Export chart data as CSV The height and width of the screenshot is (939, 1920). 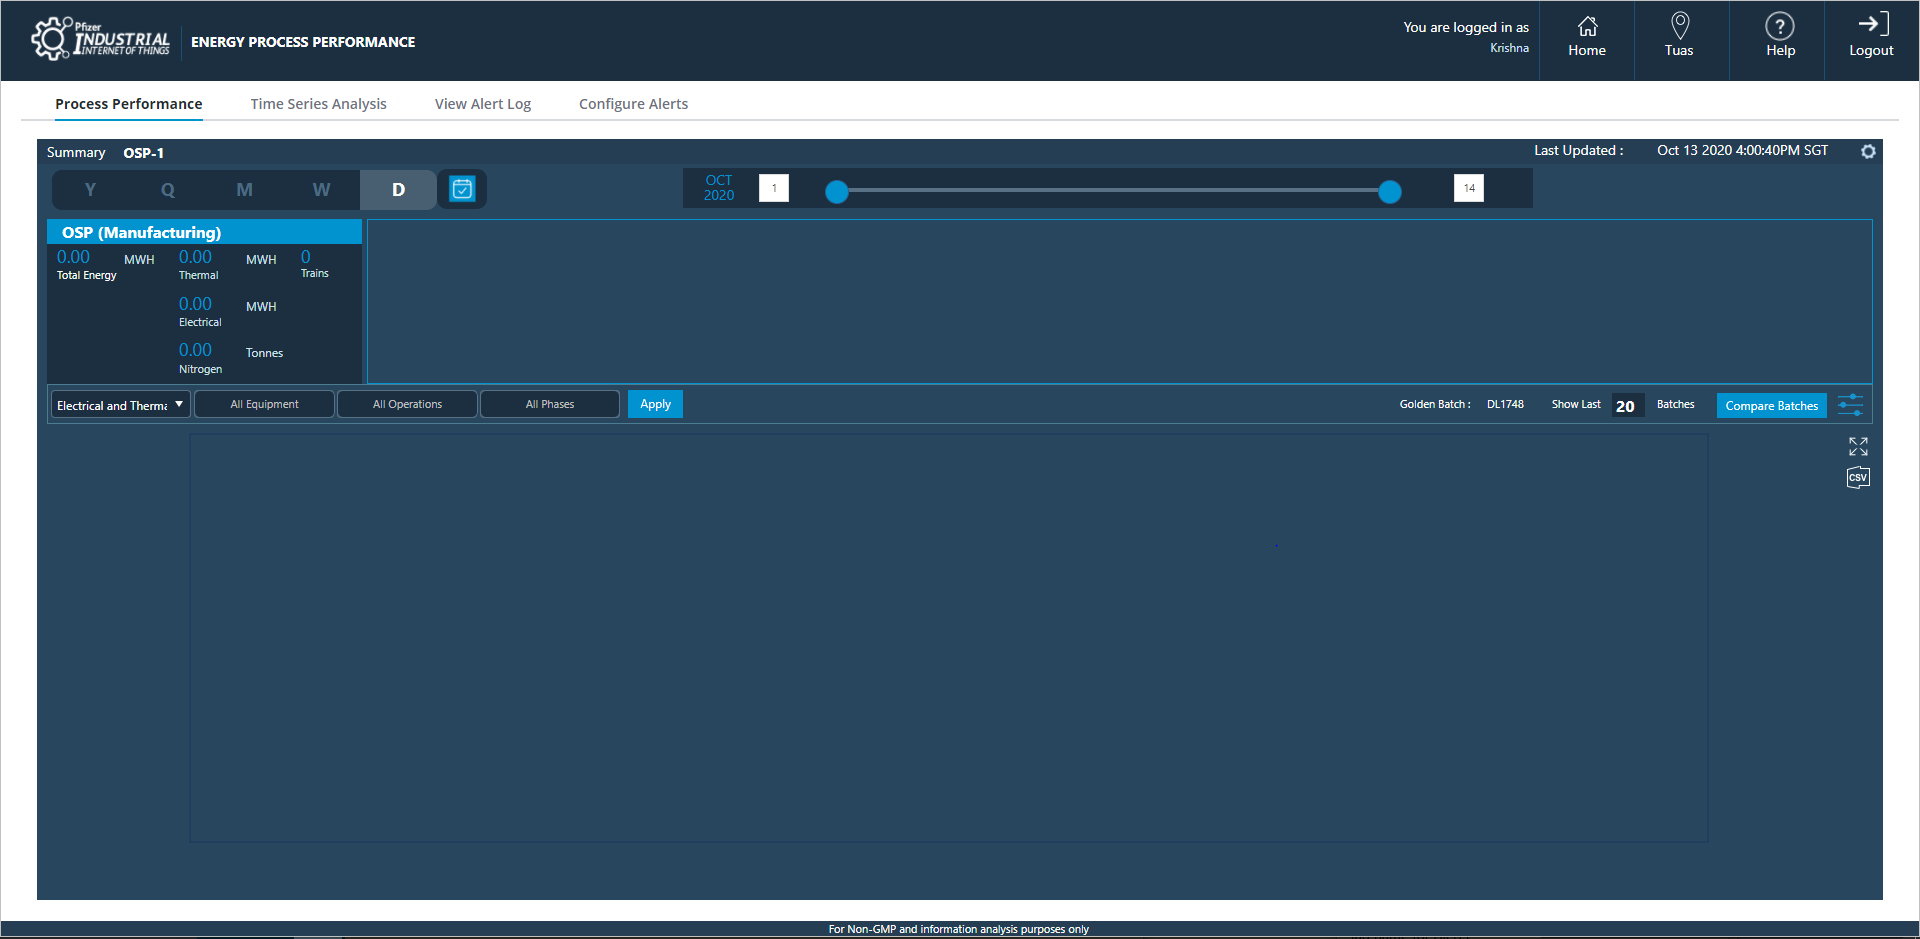[1858, 477]
